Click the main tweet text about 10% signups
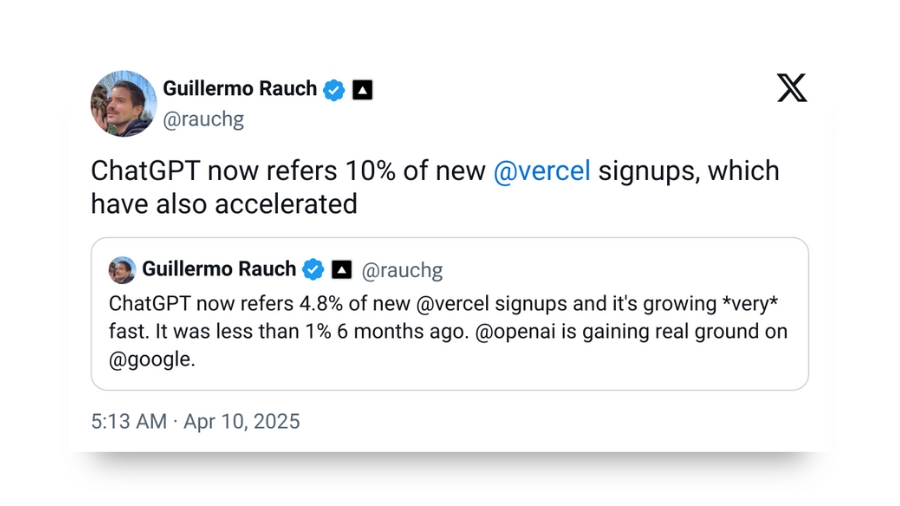This screenshot has width=900, height=506. [435, 187]
